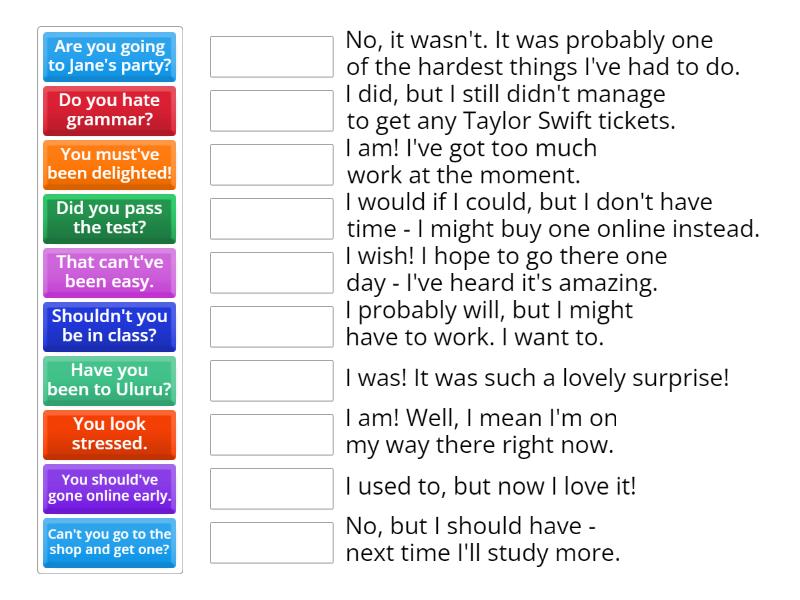Click the box beside 'I would if I could'
The width and height of the screenshot is (800, 600).
(x=271, y=219)
